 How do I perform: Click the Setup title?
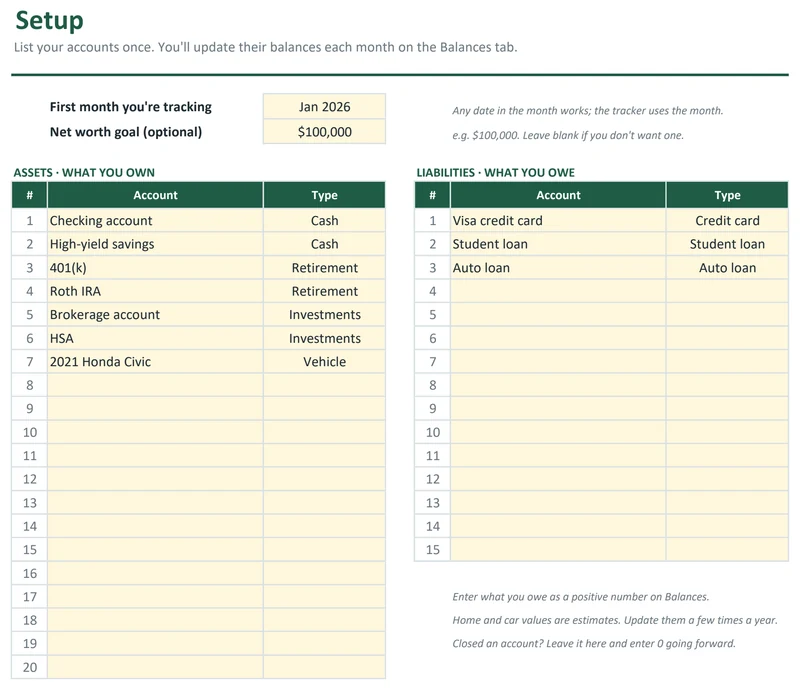point(49,21)
